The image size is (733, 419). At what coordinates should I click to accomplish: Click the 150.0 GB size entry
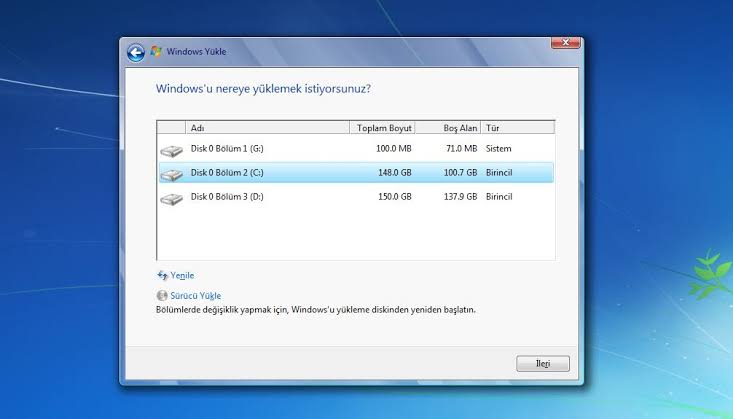pos(395,197)
